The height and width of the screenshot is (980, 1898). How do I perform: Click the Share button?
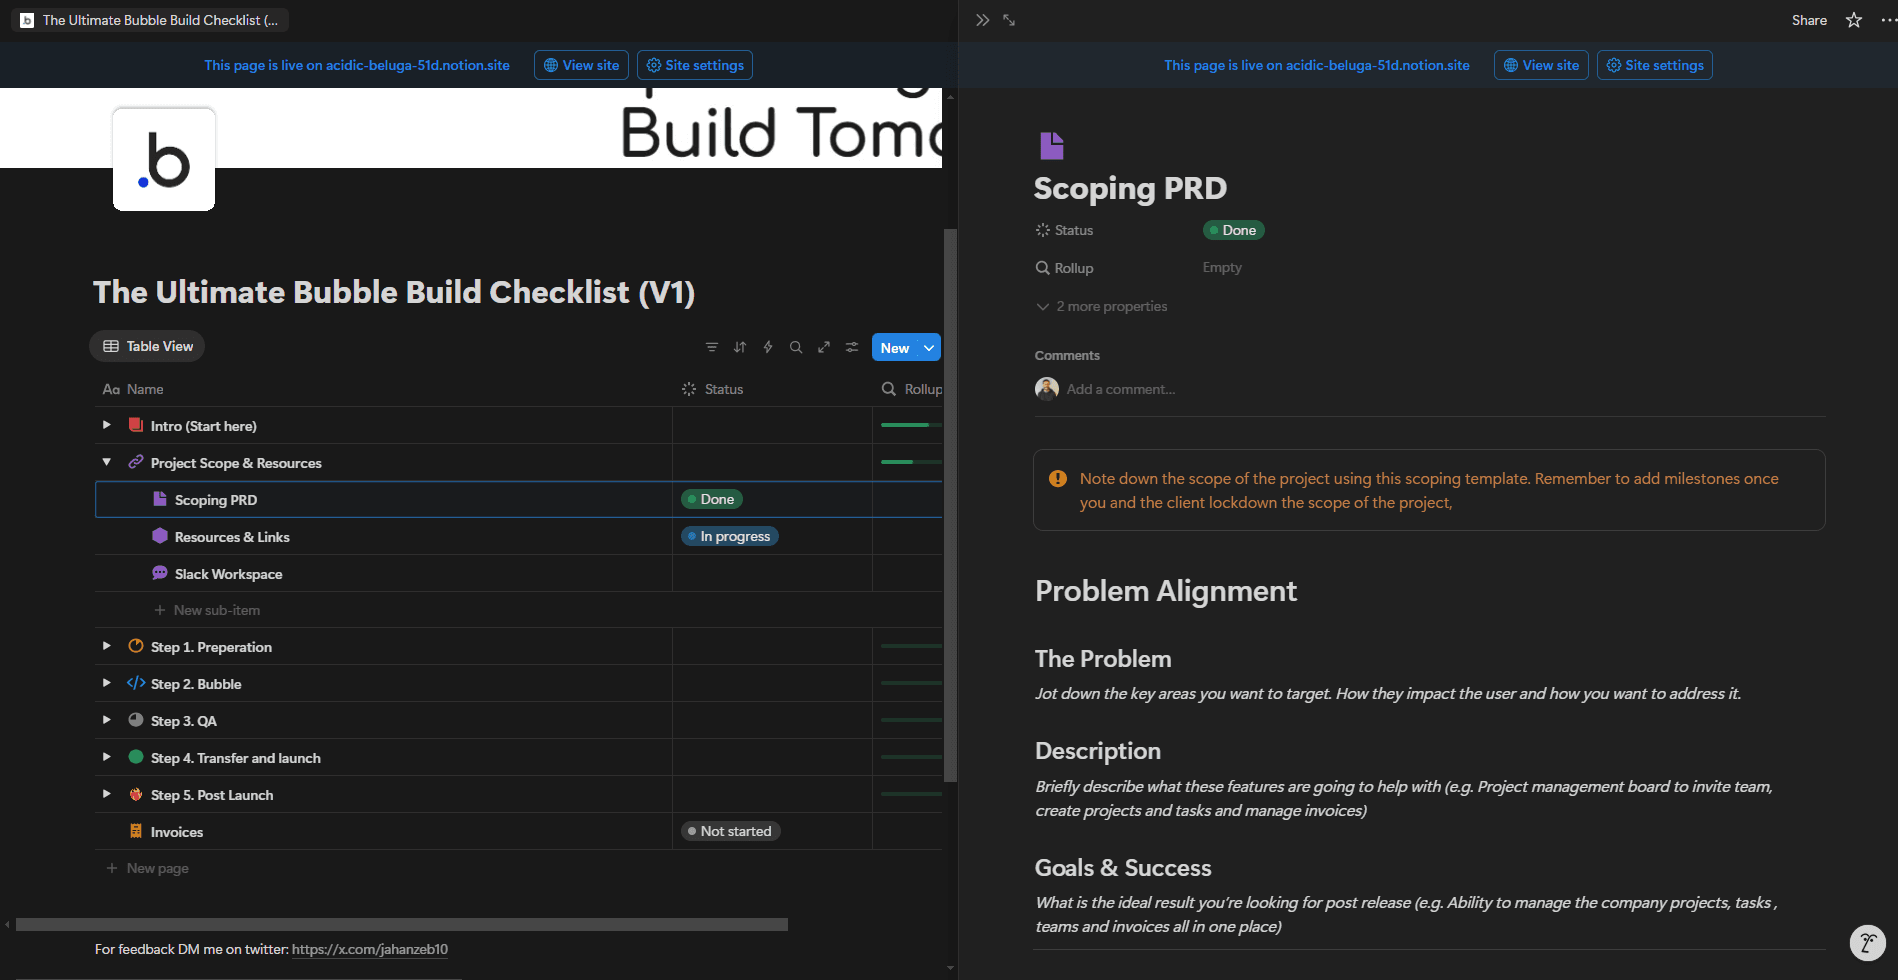pyautogui.click(x=1809, y=20)
